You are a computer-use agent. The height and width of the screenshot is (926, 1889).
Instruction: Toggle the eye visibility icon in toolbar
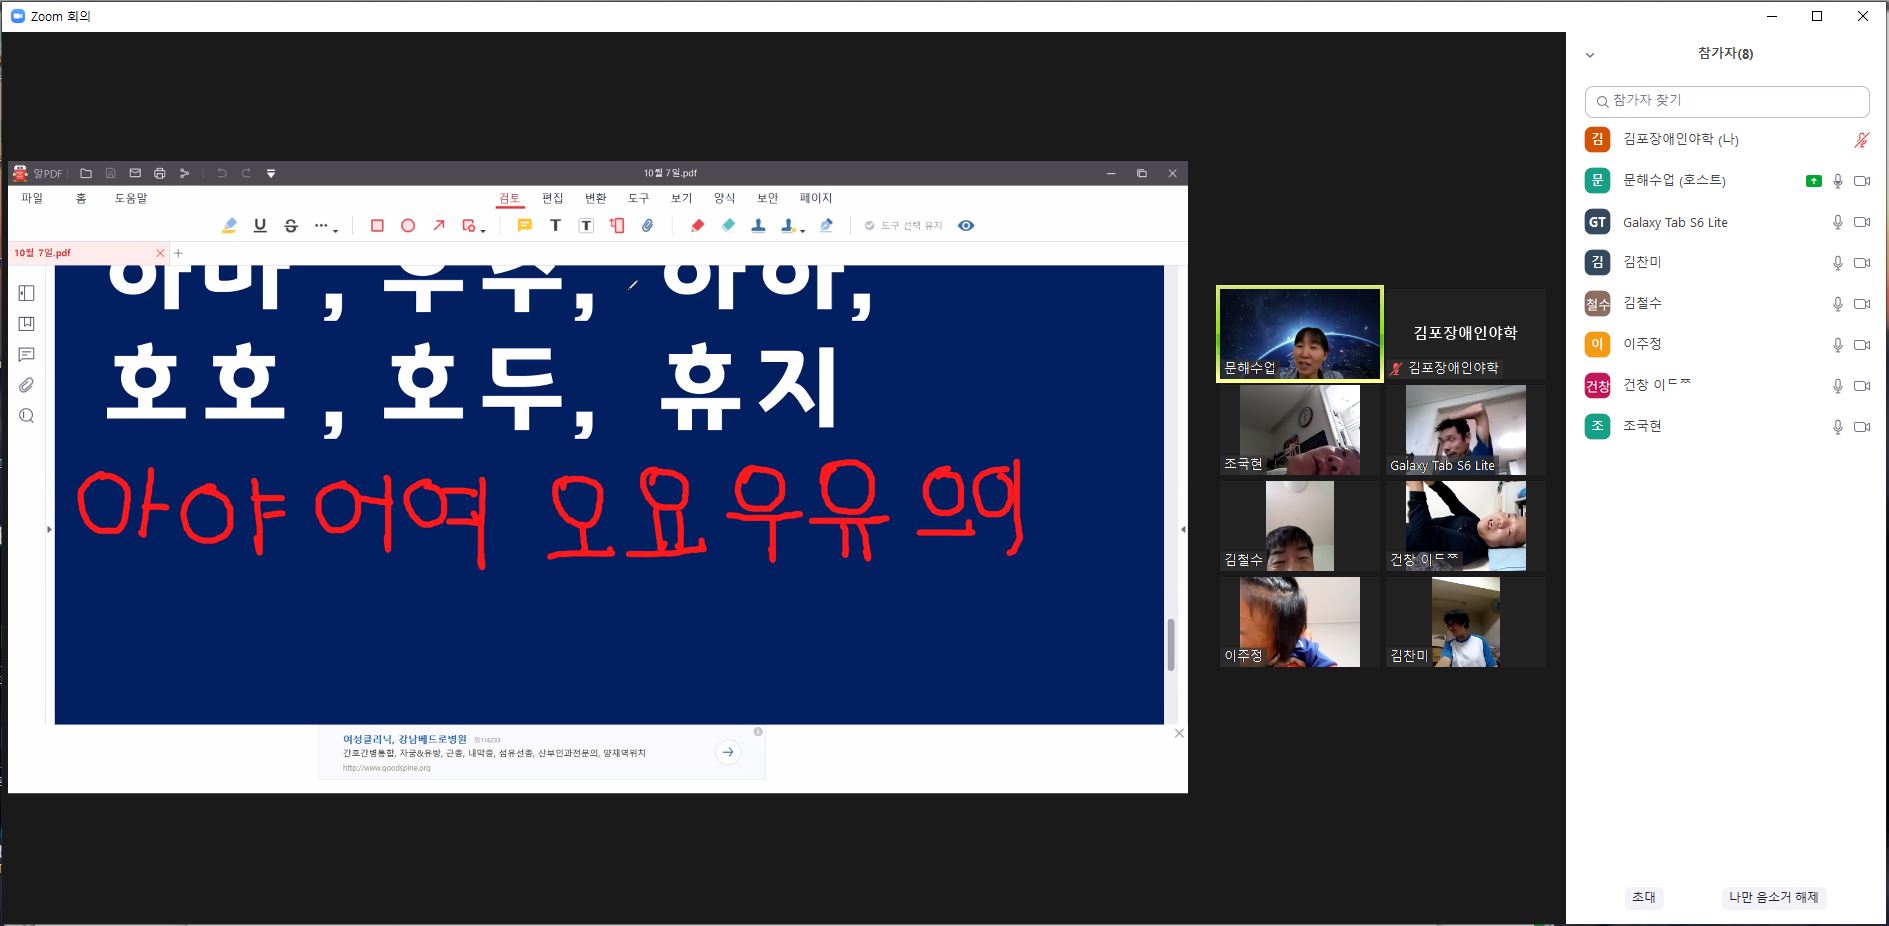point(966,226)
